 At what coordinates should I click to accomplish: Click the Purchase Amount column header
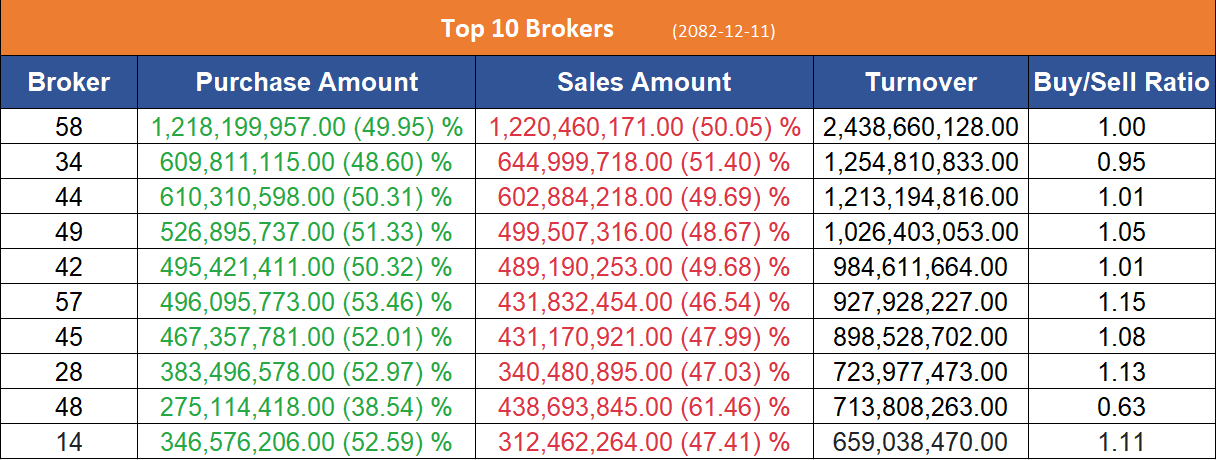click(x=307, y=82)
